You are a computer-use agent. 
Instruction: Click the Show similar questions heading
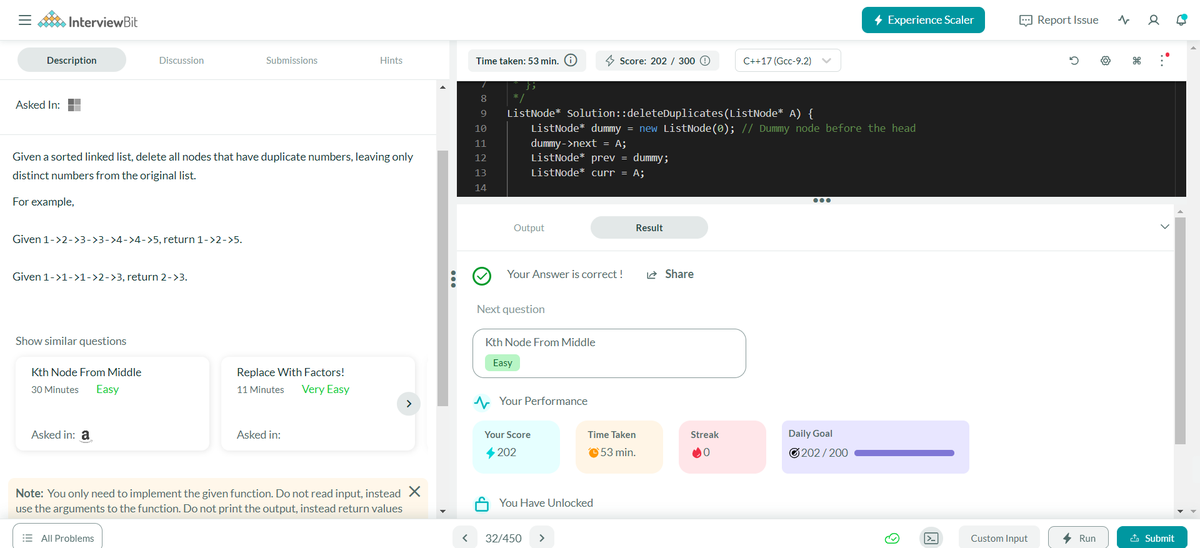[x=71, y=341]
